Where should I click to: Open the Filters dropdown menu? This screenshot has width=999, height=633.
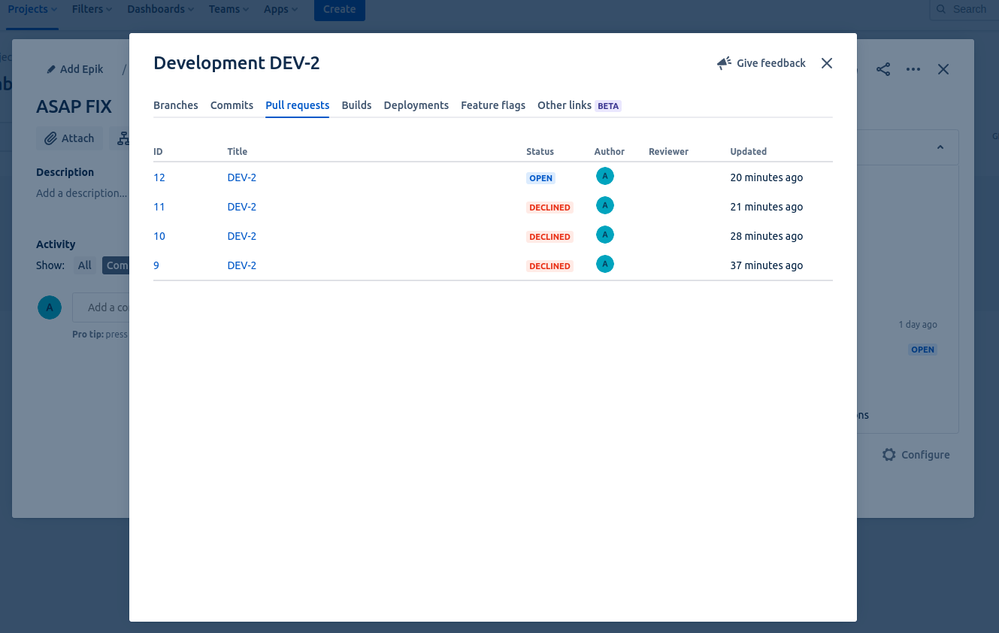[92, 9]
